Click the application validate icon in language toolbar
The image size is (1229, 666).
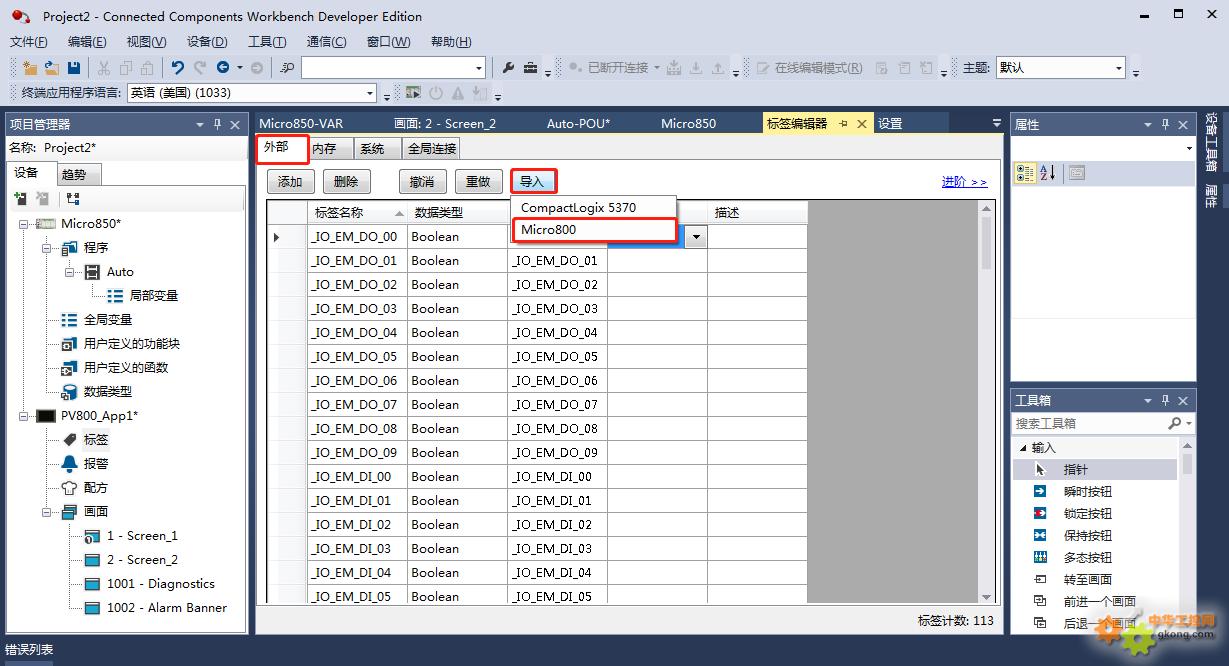point(413,92)
